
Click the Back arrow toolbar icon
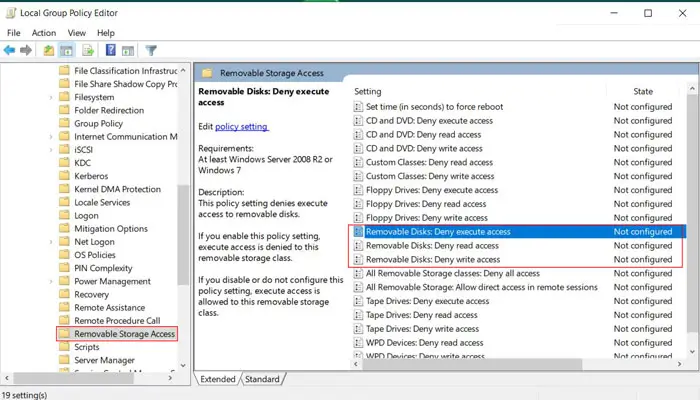click(x=10, y=50)
